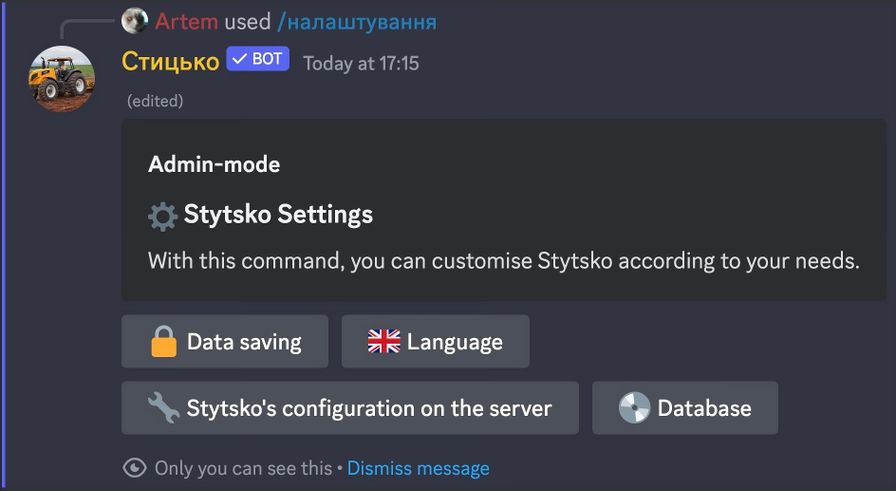Click Artem's small profile avatar
The height and width of the screenshot is (491, 896).
click(135, 21)
